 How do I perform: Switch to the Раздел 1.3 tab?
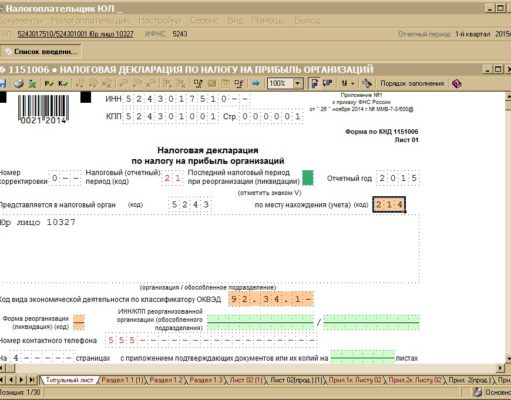click(206, 380)
